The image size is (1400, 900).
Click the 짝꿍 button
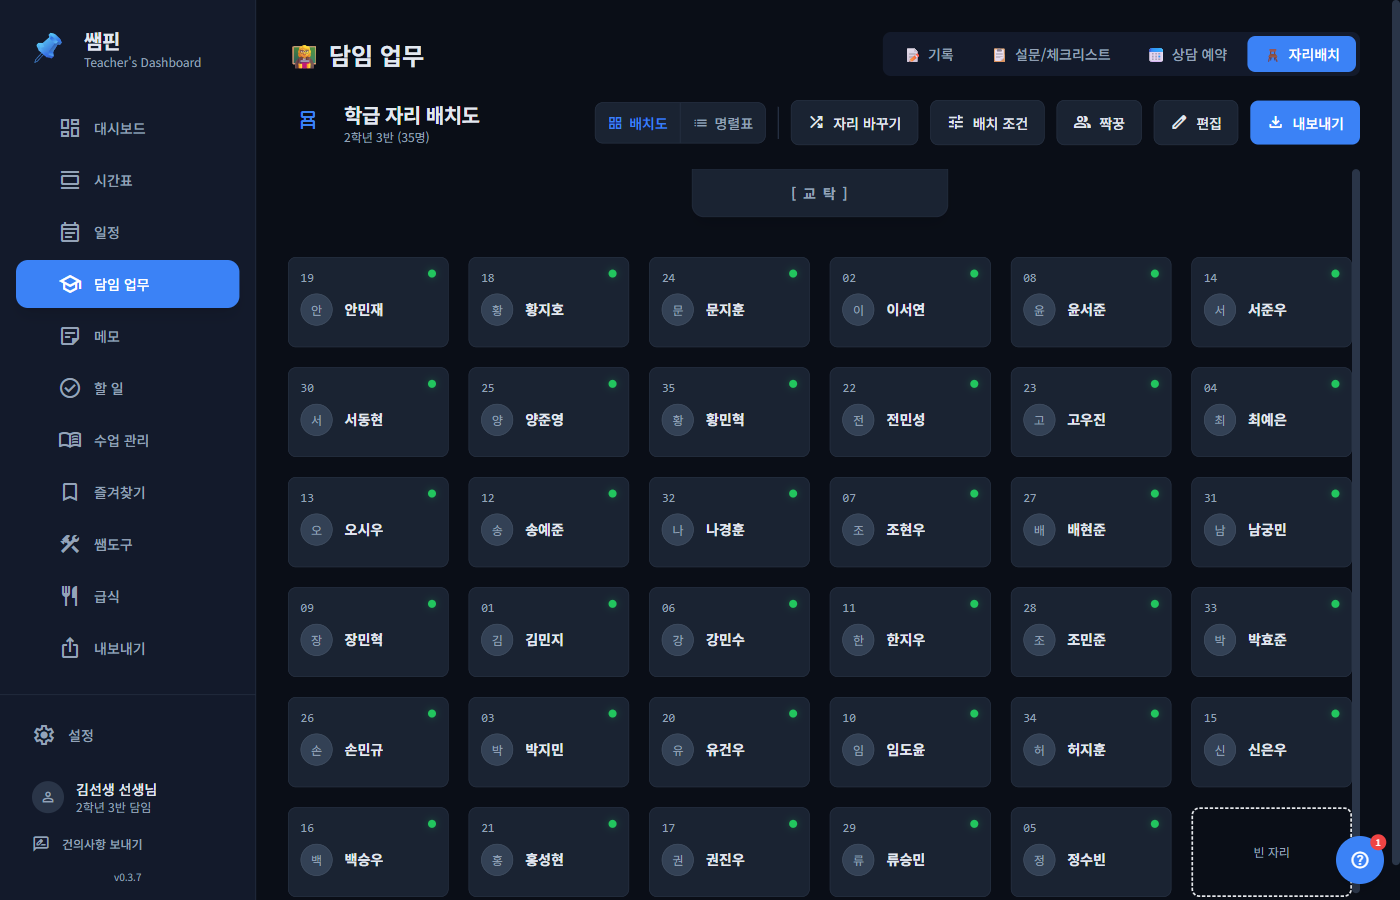tap(1099, 123)
